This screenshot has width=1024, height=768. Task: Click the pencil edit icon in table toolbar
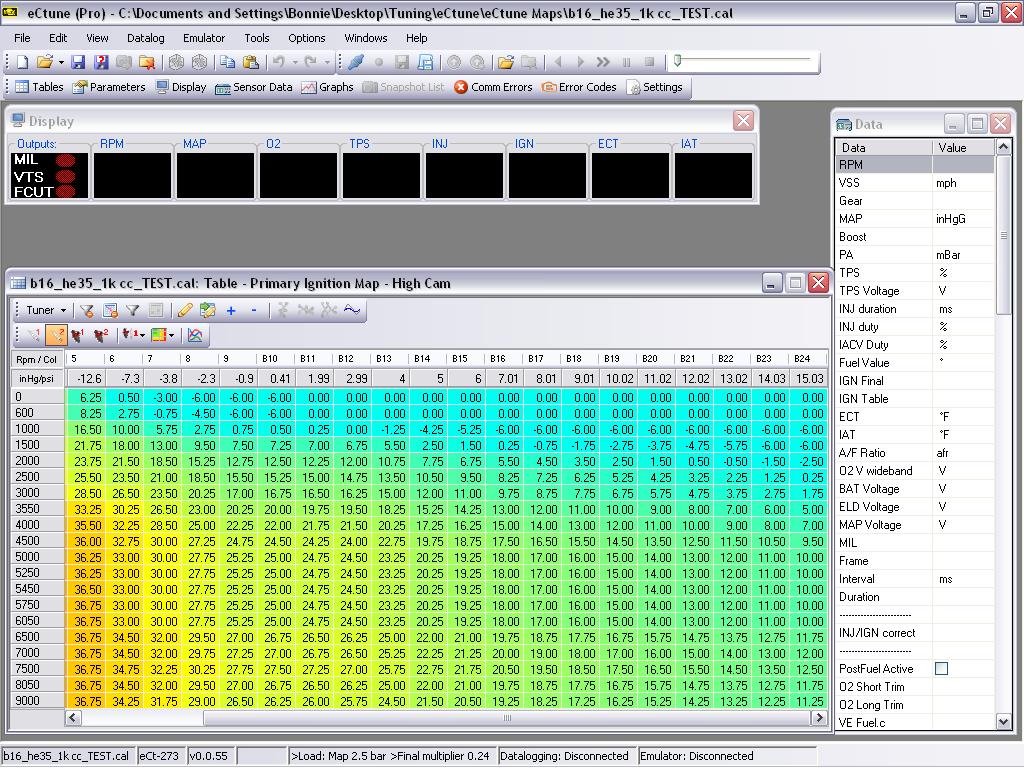click(x=185, y=310)
